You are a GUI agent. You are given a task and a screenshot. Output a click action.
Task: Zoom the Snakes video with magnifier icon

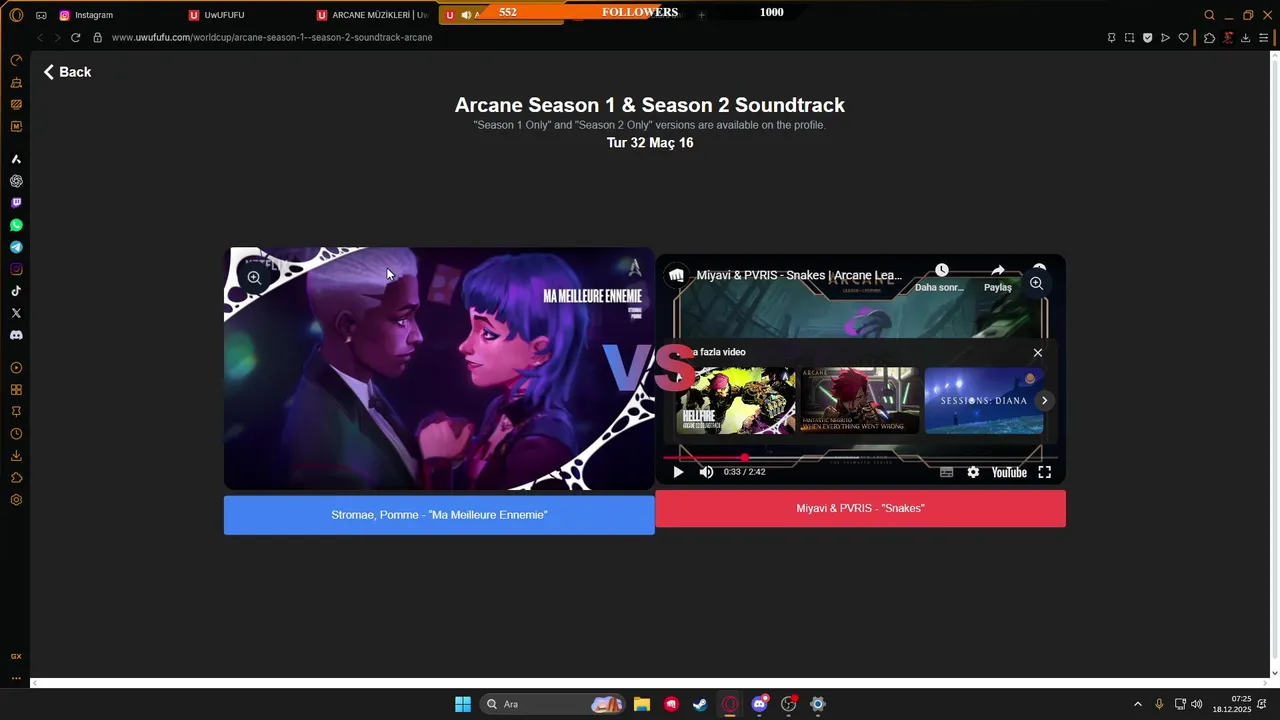(x=1036, y=283)
